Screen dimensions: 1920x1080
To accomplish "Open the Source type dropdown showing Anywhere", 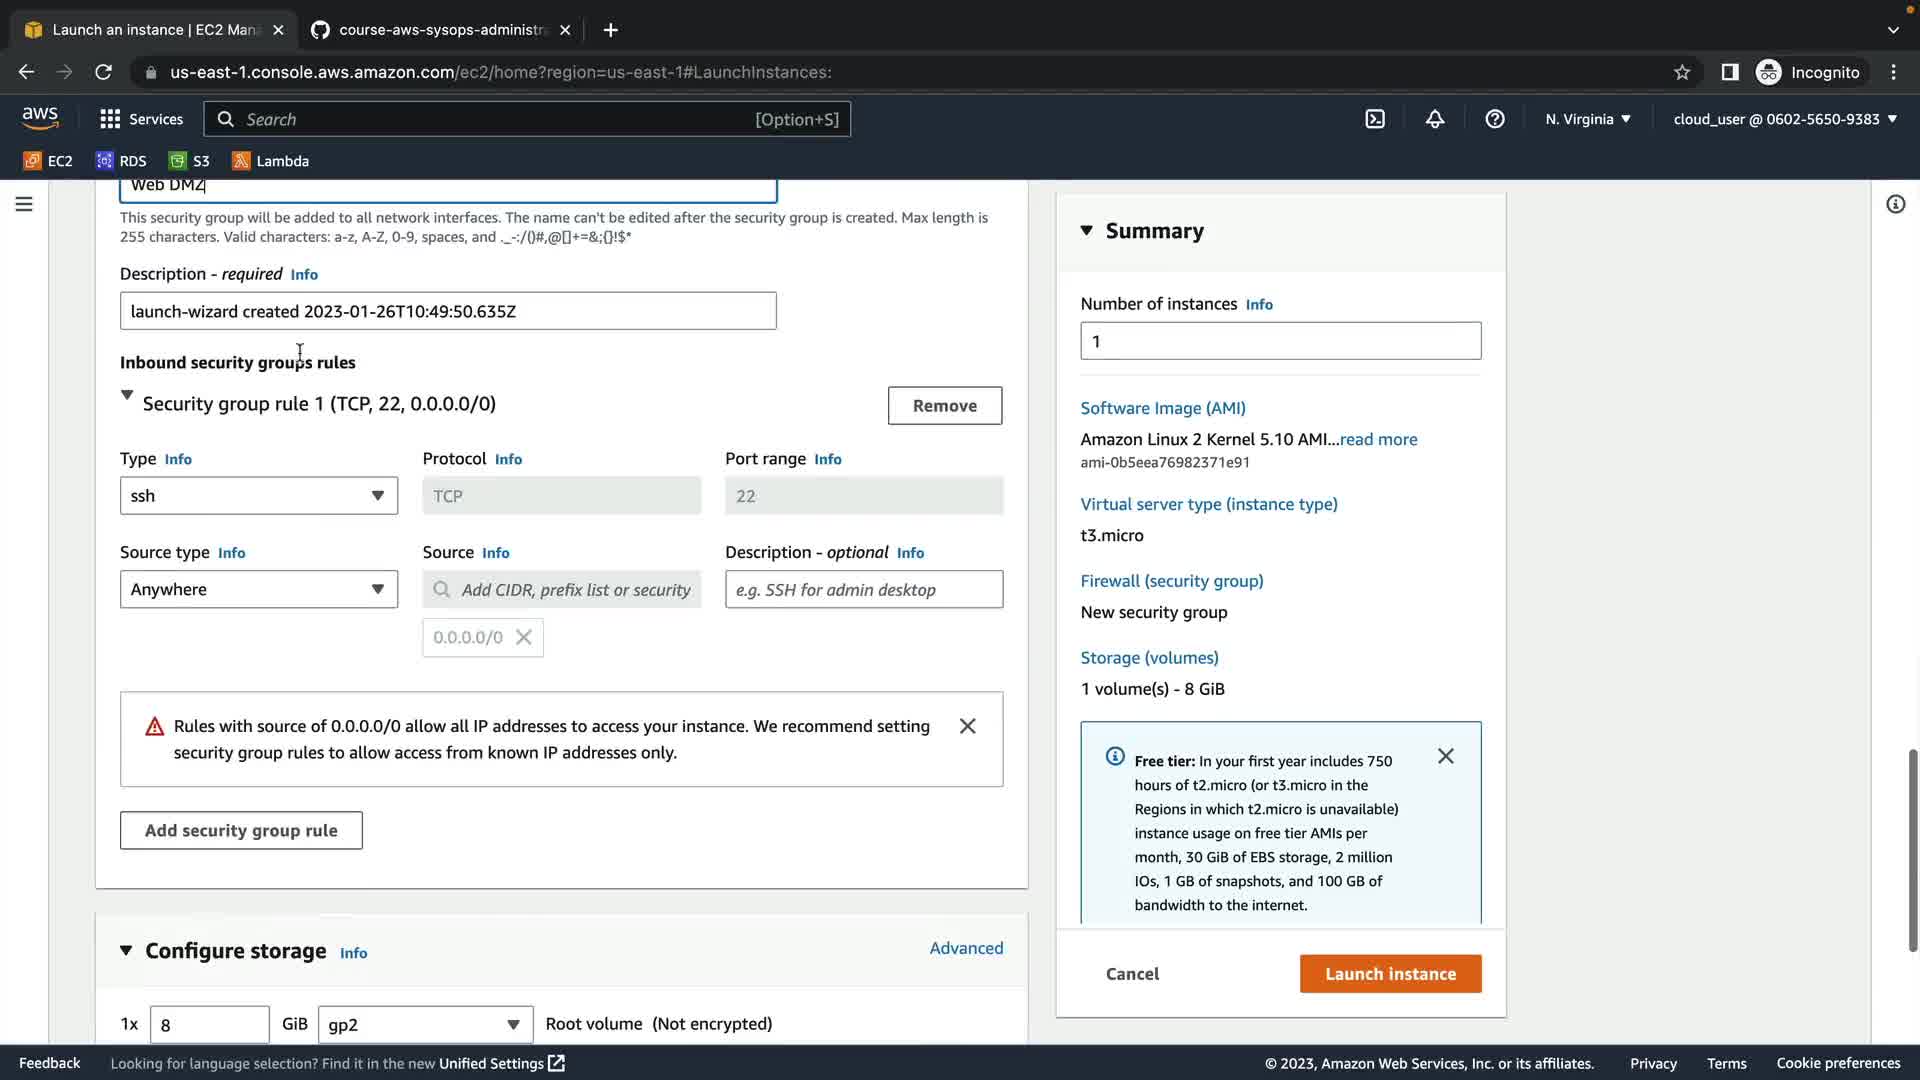I will click(258, 590).
